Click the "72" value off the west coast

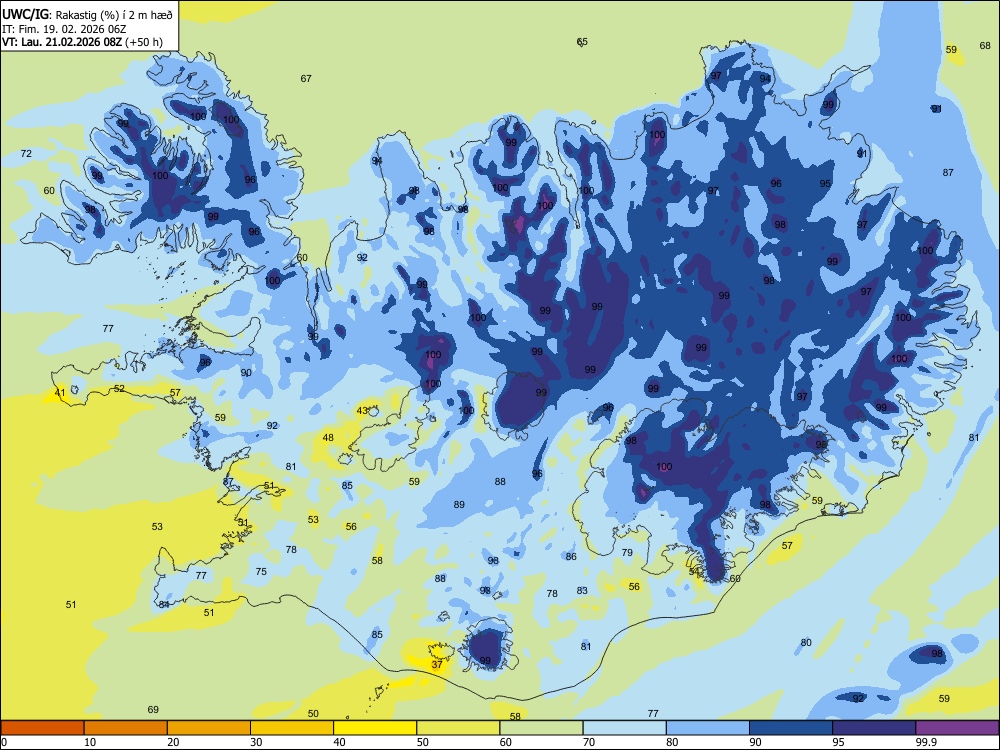tap(26, 153)
